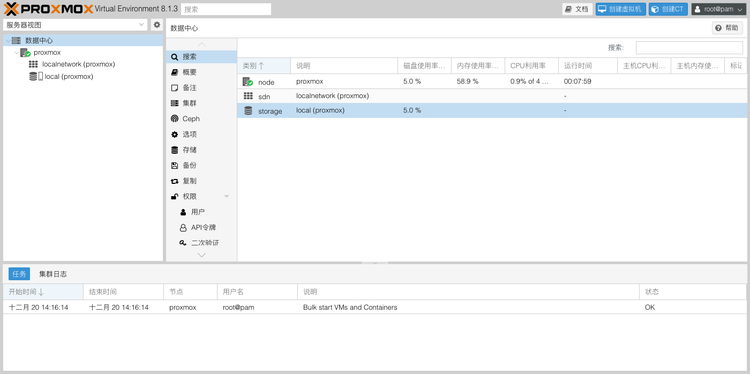Click the 58.9 % memory usage cell
750x374 pixels.
tap(478, 81)
